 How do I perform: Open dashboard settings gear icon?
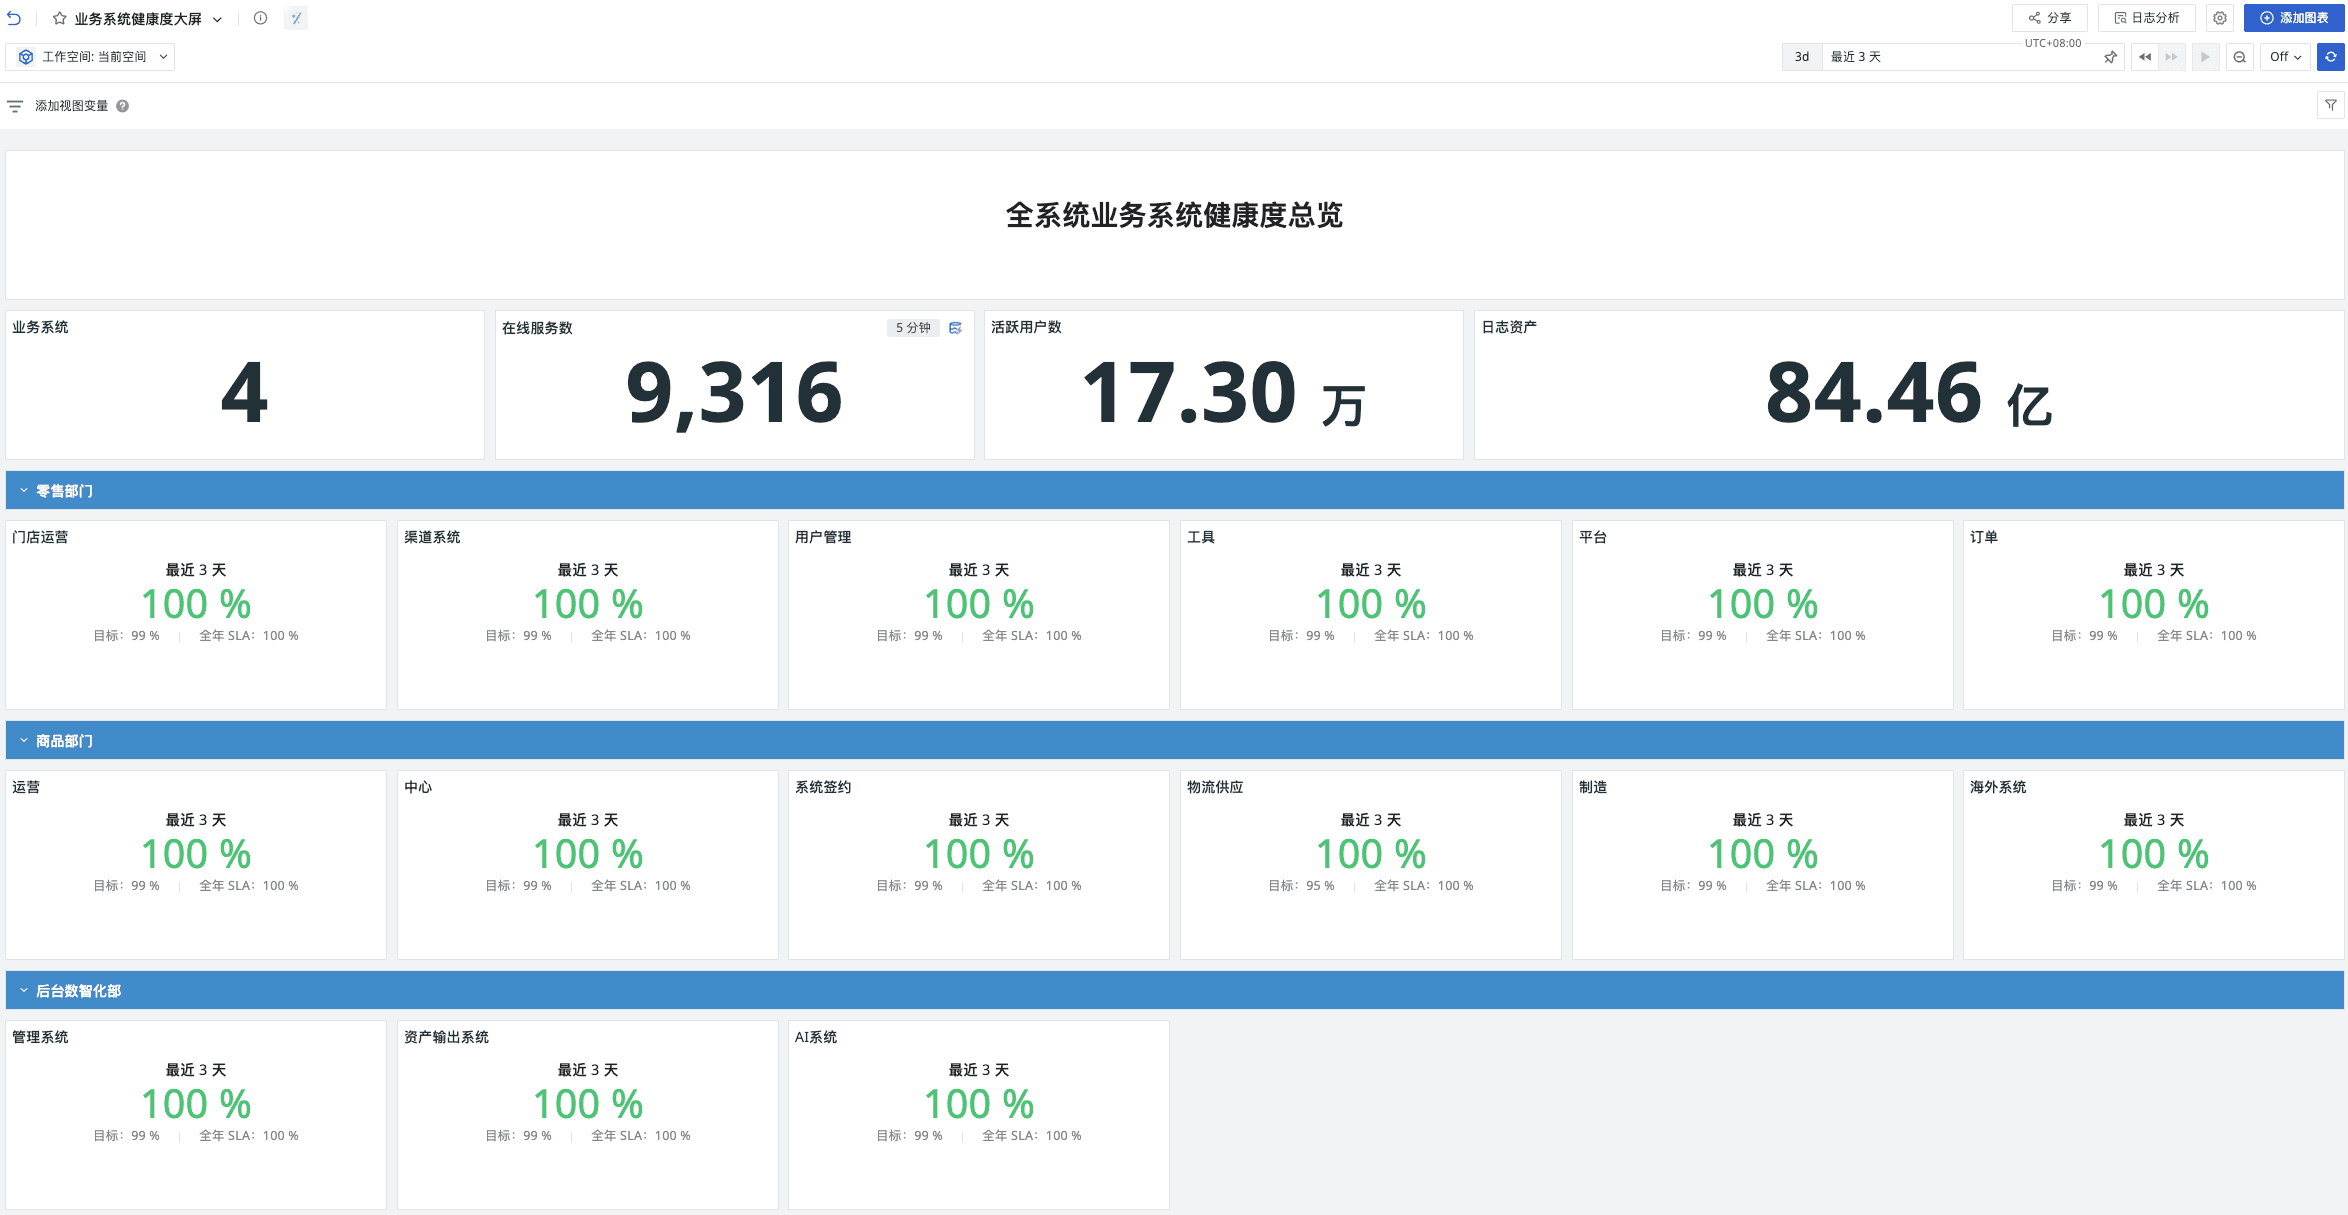tap(2219, 18)
